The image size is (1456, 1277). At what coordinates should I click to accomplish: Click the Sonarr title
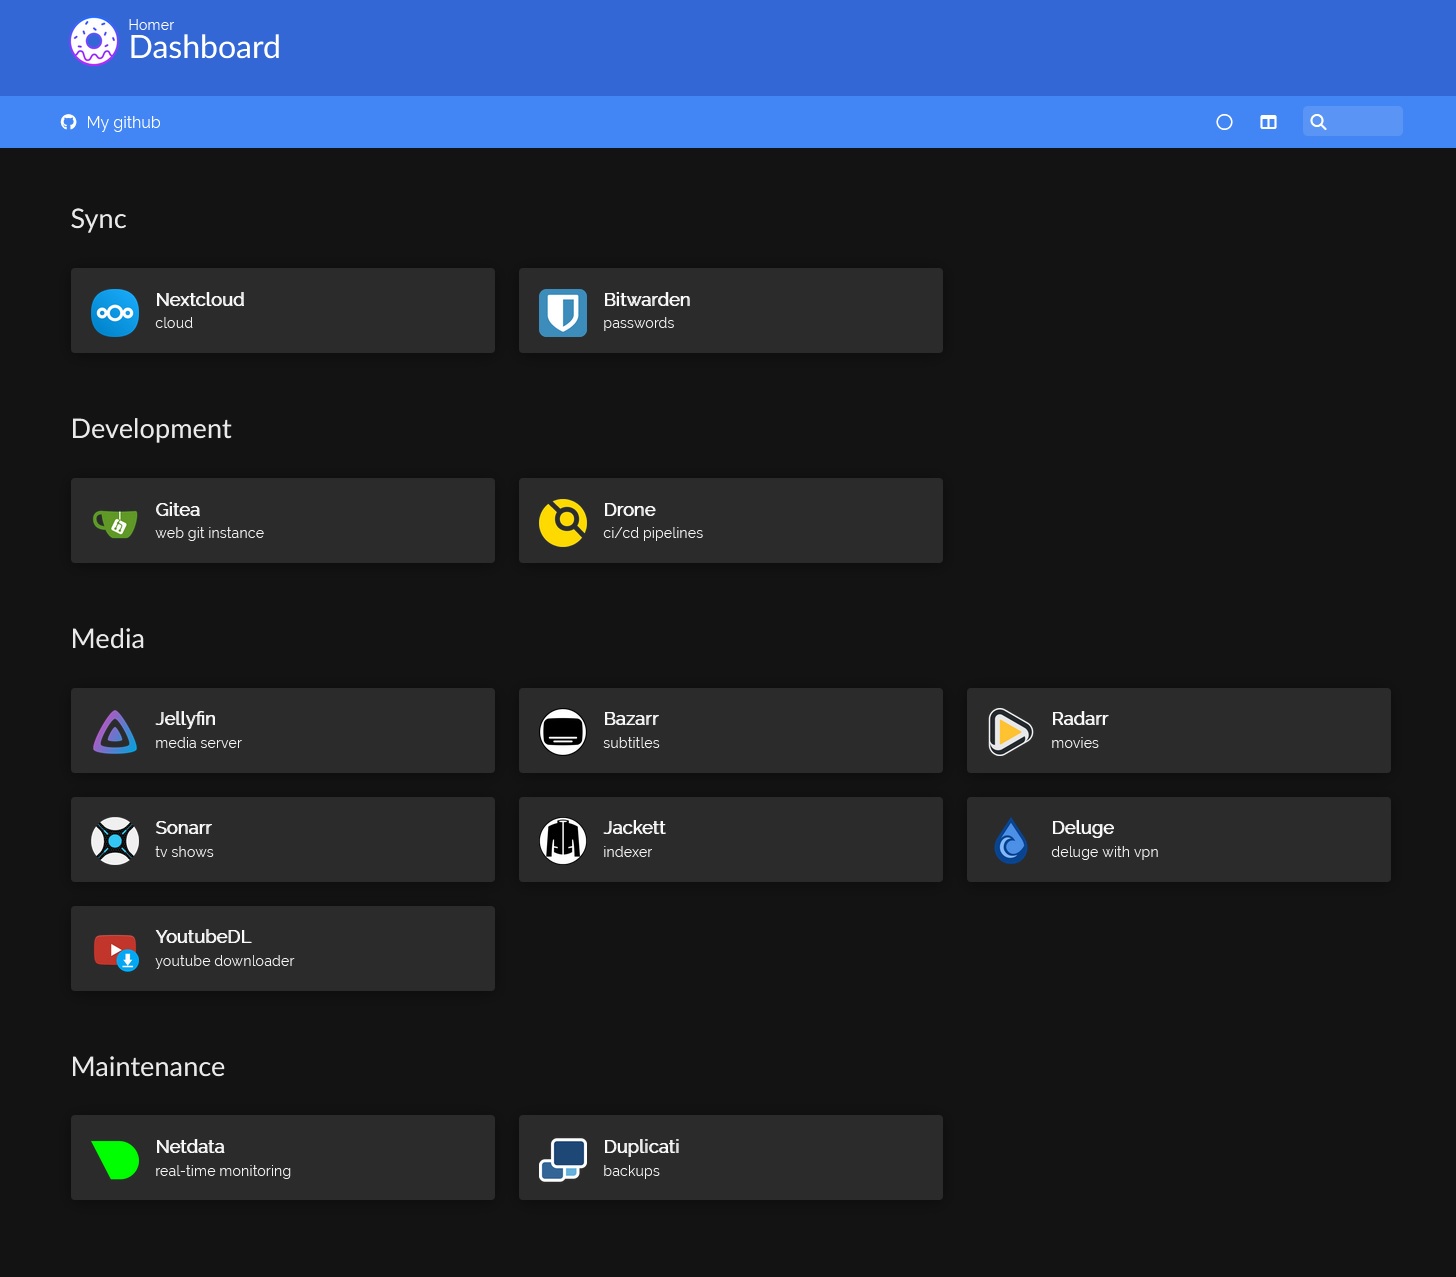tap(184, 827)
